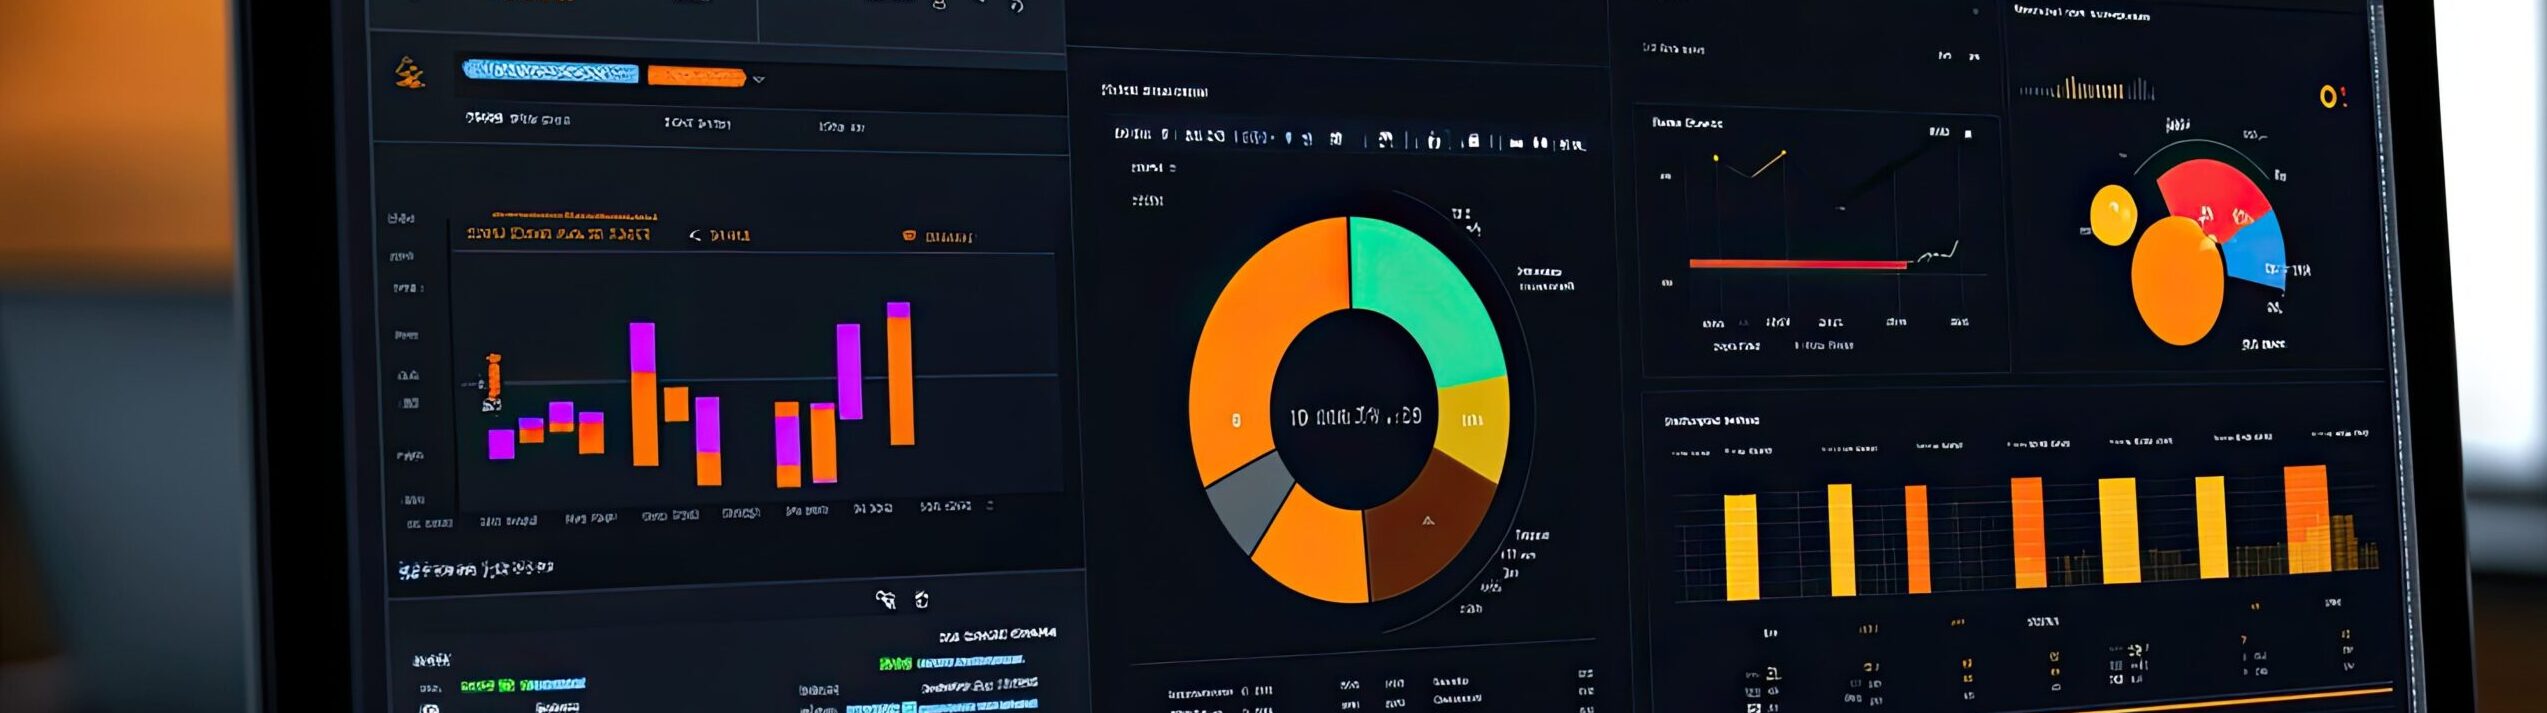Click the left icon above the bottom-left table

885,599
